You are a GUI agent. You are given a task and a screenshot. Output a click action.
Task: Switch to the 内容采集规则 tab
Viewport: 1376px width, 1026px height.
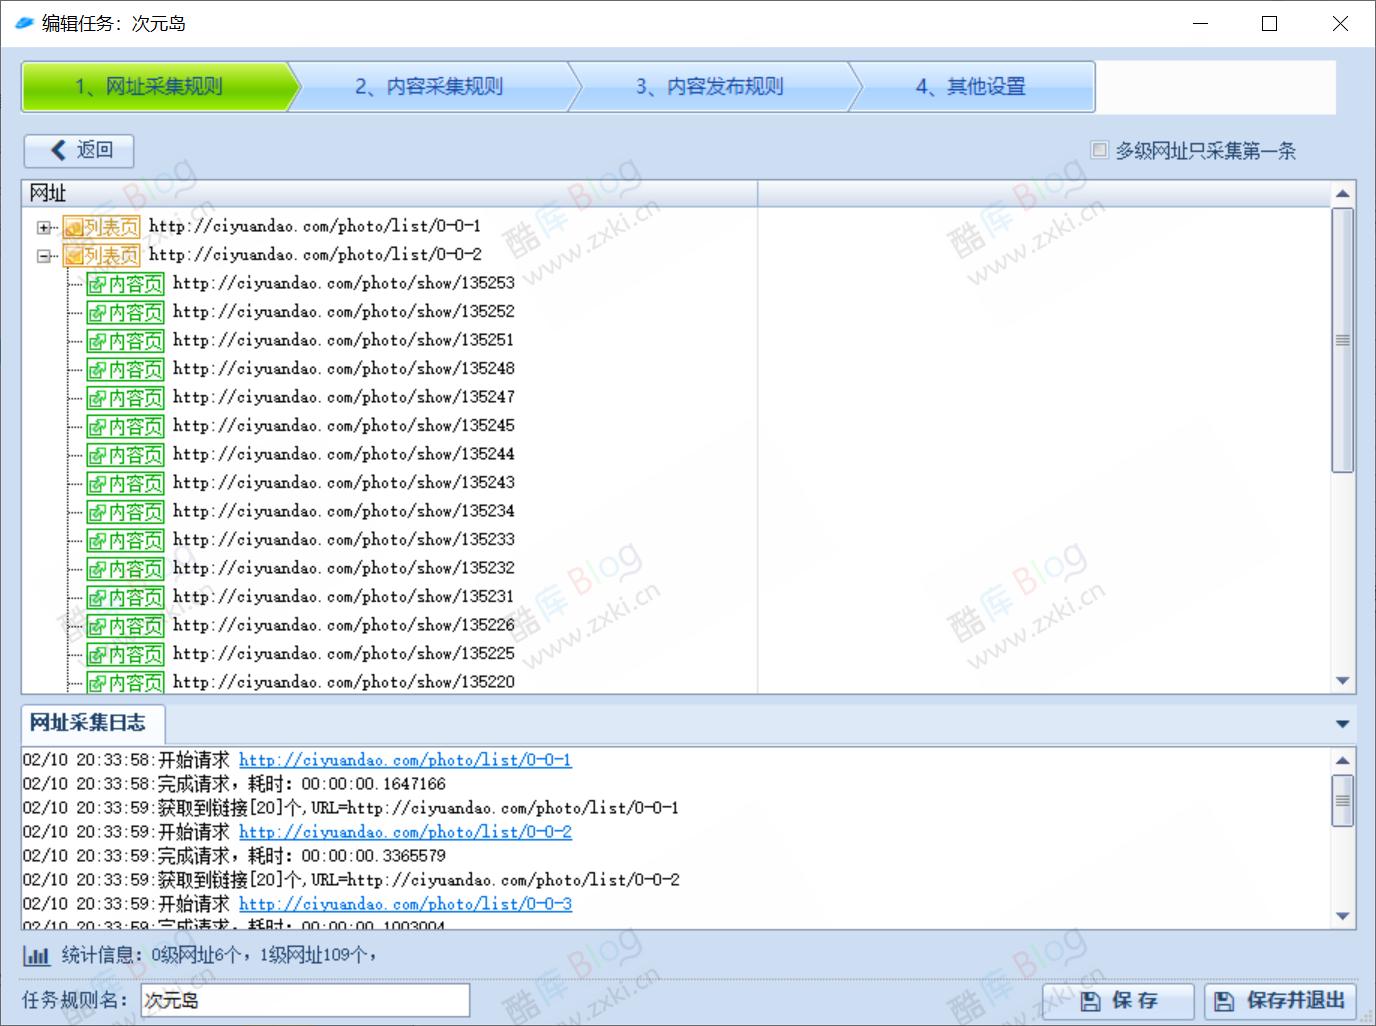tap(430, 87)
